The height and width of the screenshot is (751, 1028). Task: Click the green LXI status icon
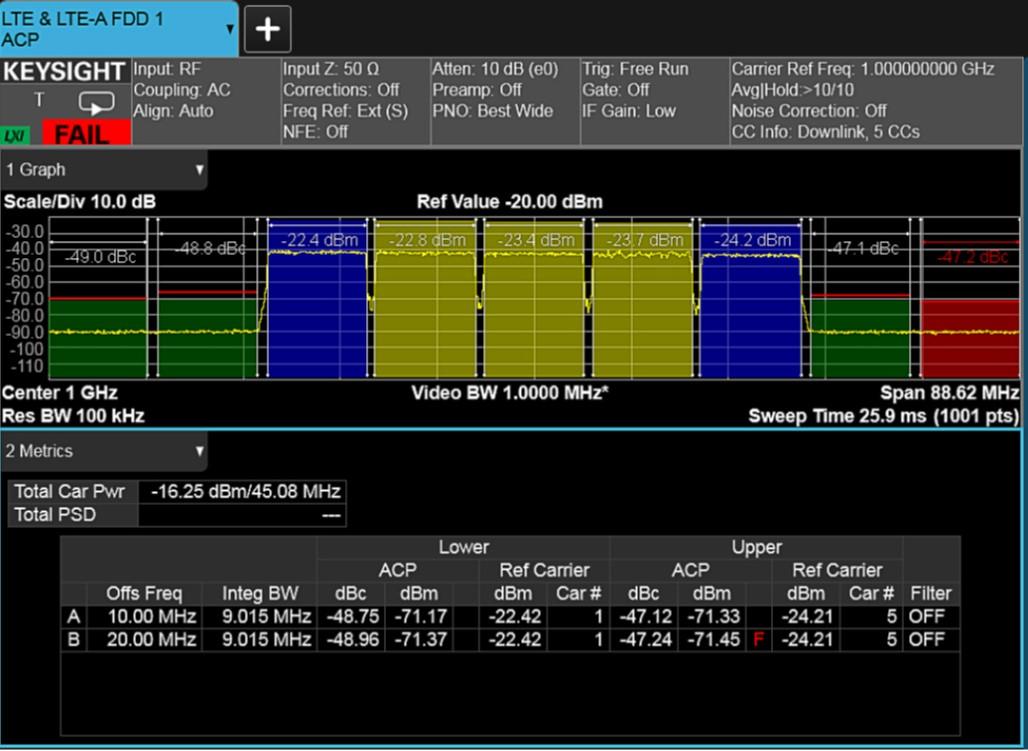tap(15, 134)
